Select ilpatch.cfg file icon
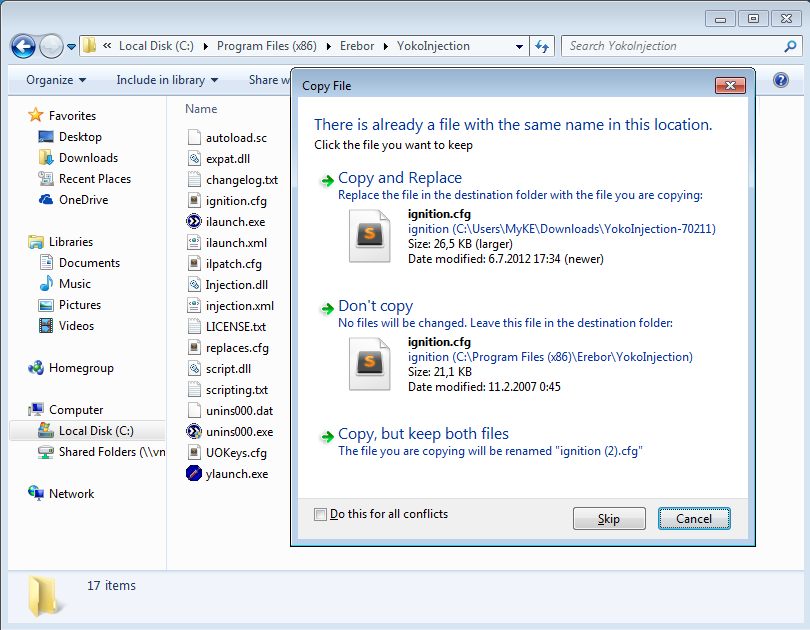Screen dimensions: 810x630 [194, 263]
